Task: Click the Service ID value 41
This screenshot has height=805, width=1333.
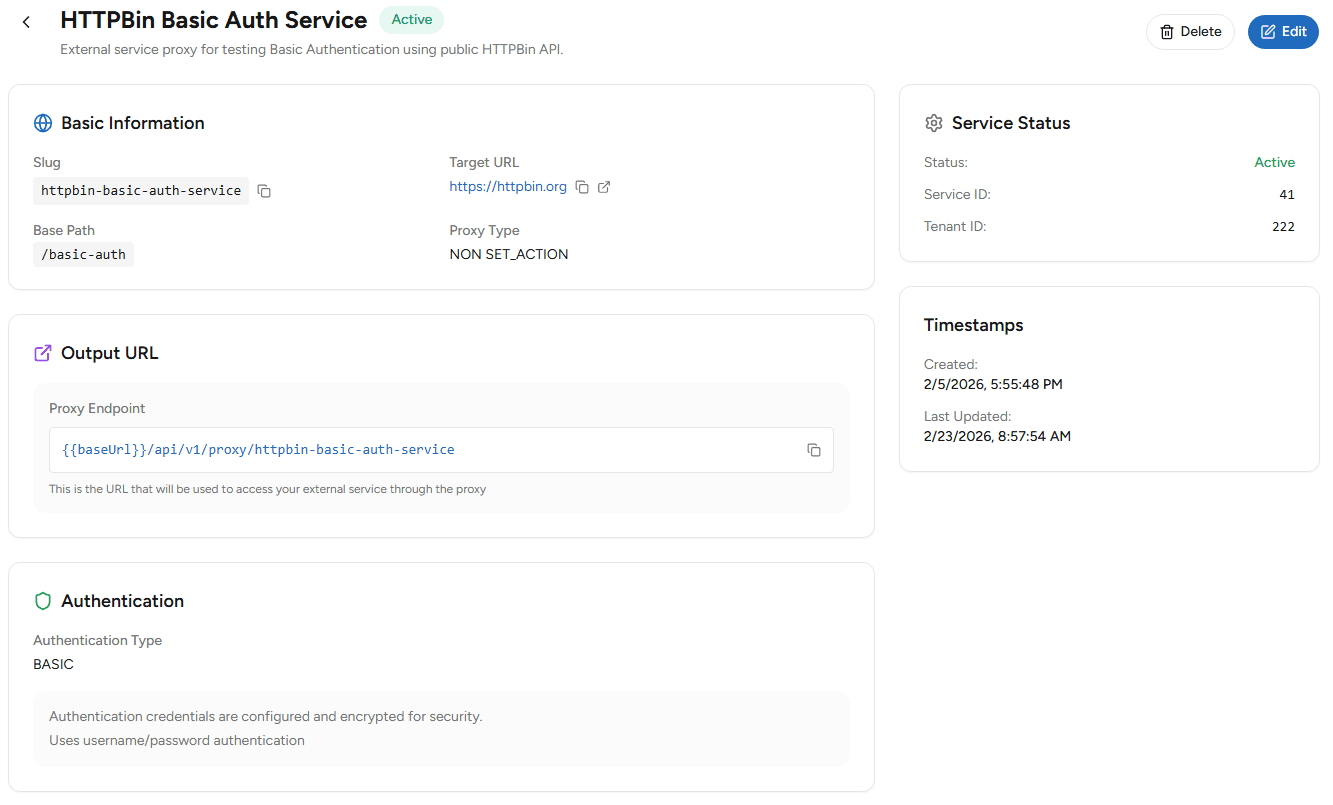Action: pos(1287,194)
